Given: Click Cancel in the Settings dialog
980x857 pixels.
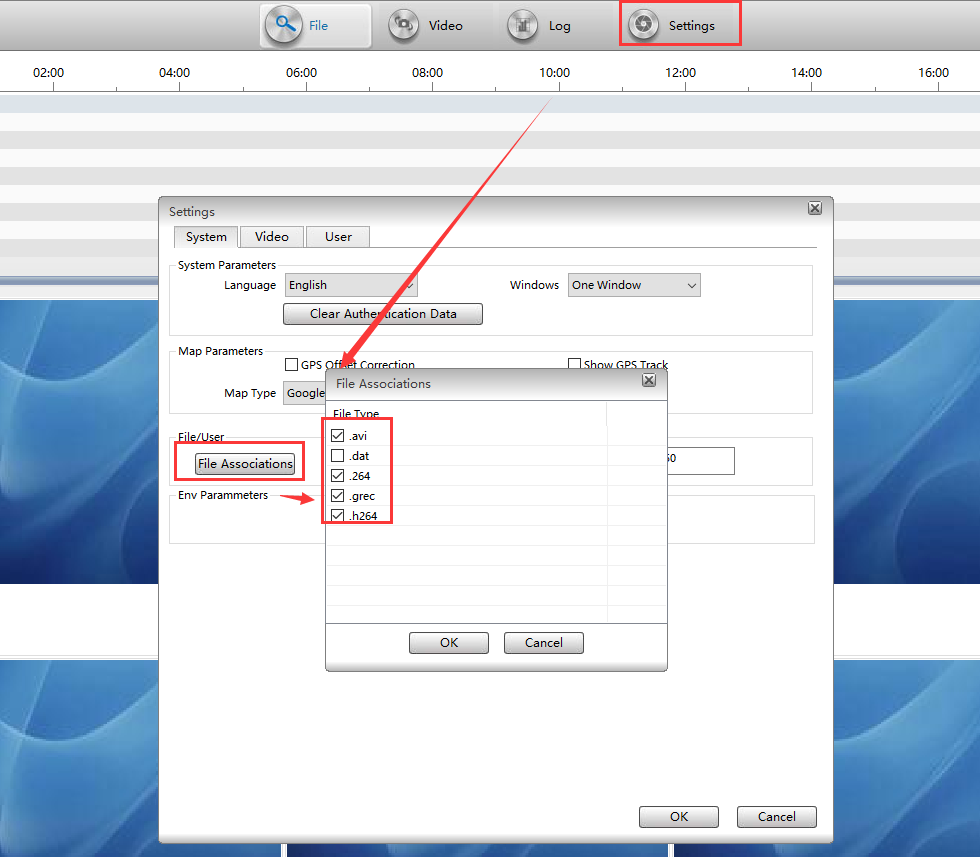Looking at the screenshot, I should (x=777, y=817).
